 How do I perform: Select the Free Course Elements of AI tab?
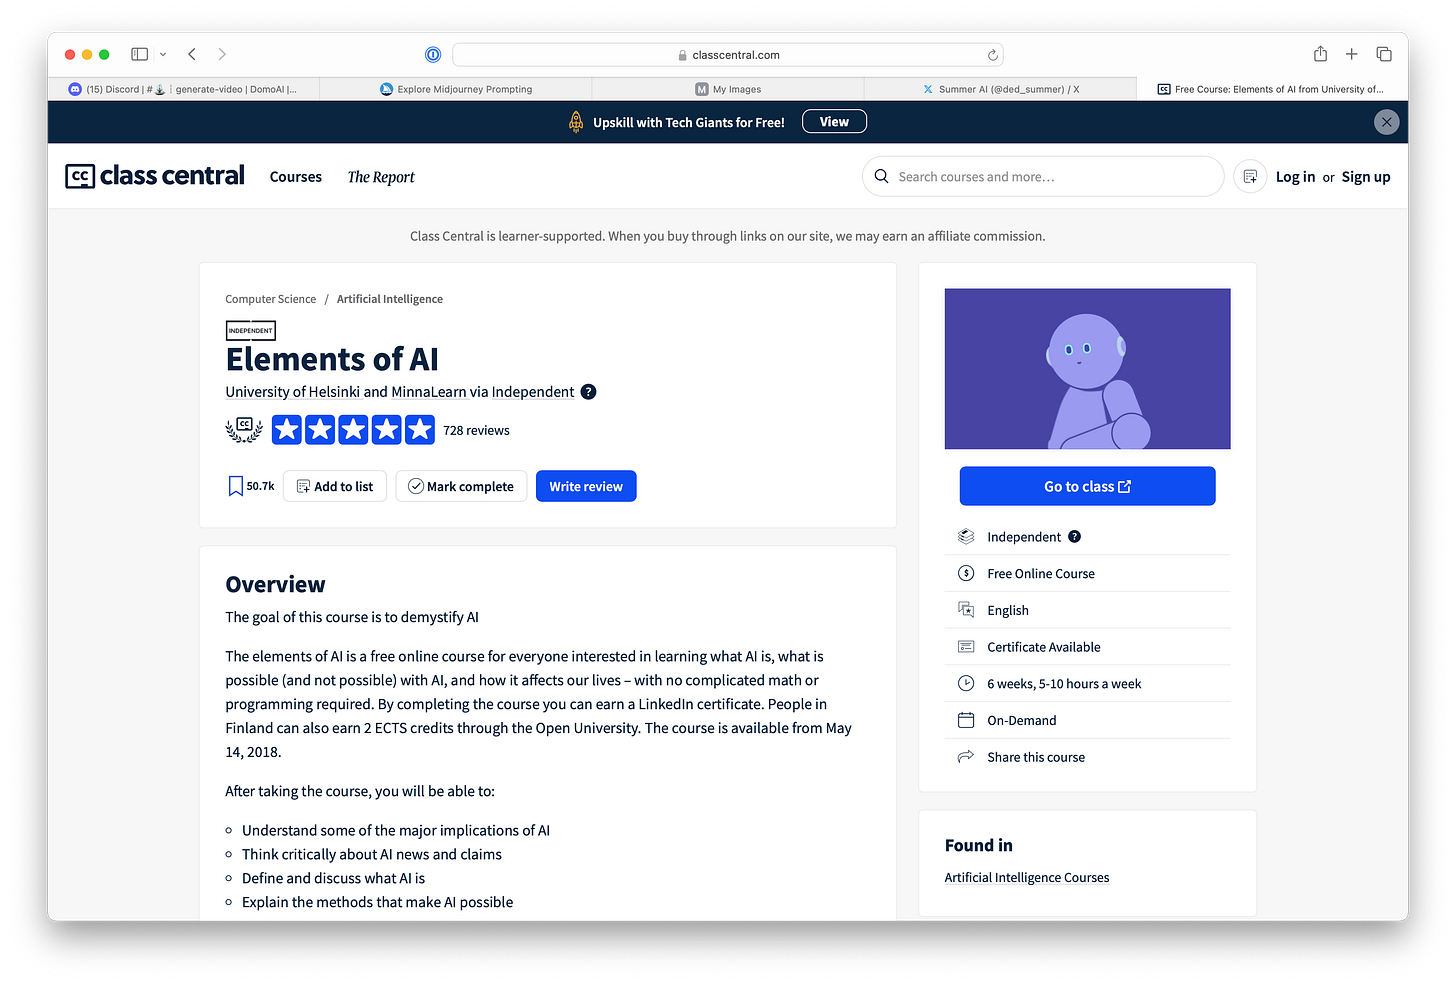pyautogui.click(x=1272, y=89)
